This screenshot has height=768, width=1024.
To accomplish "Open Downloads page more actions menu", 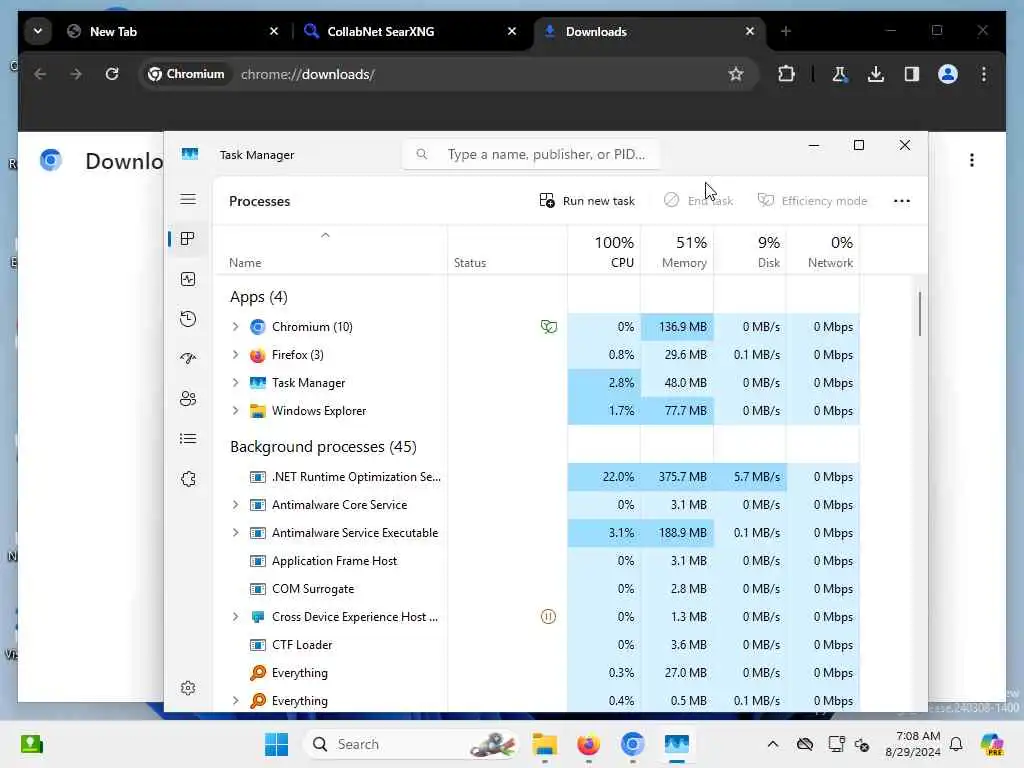I will click(972, 160).
